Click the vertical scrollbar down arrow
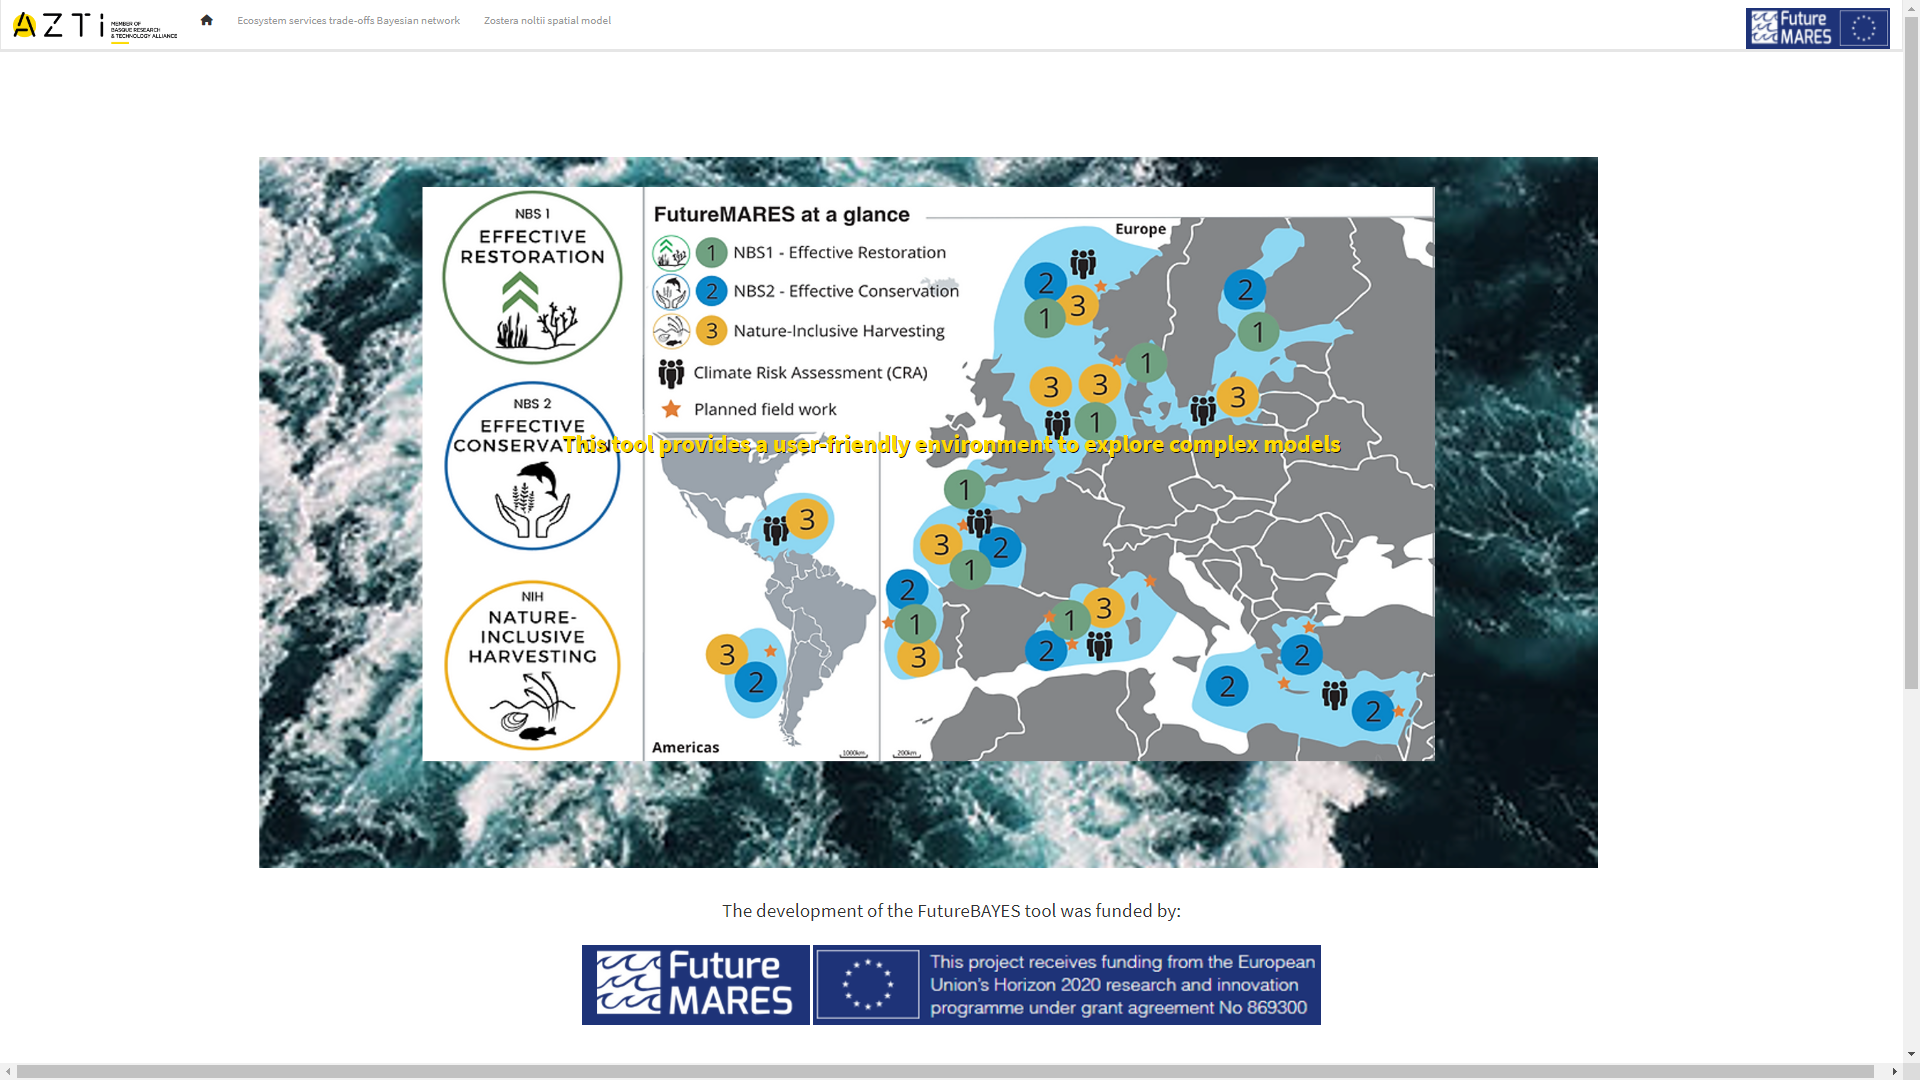Screen dimensions: 1920x1080 point(1911,1053)
